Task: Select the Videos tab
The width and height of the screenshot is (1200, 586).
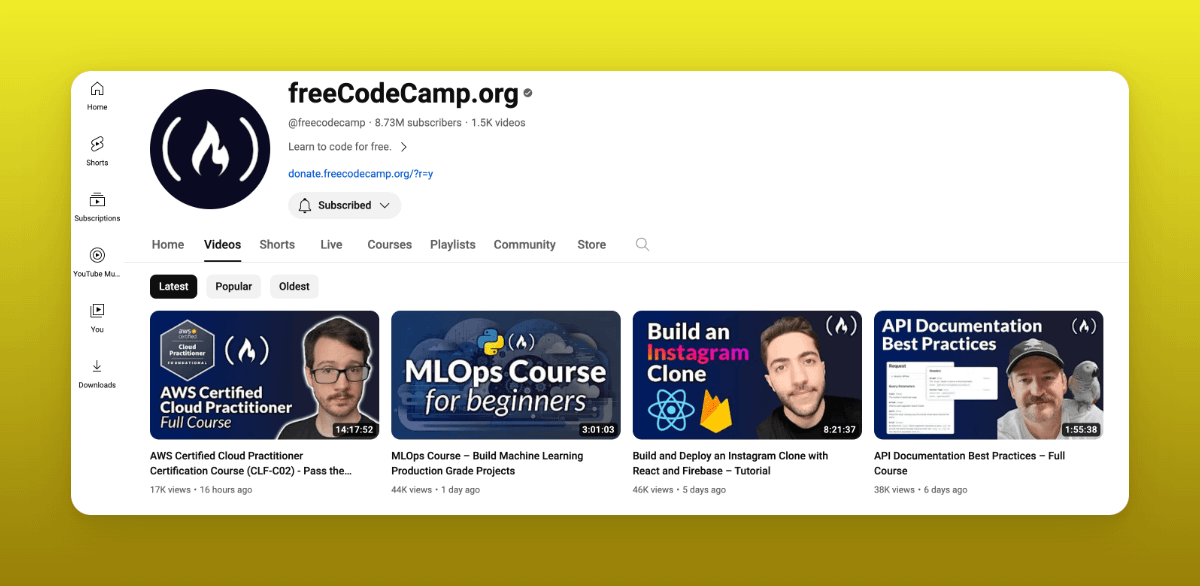Action: pos(222,244)
